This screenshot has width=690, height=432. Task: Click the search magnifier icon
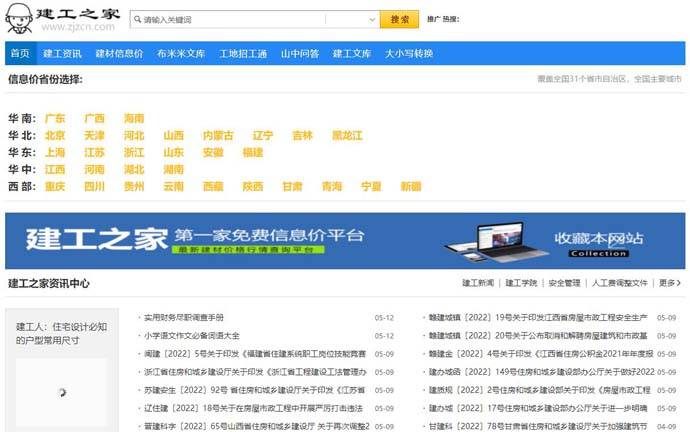pos(137,19)
